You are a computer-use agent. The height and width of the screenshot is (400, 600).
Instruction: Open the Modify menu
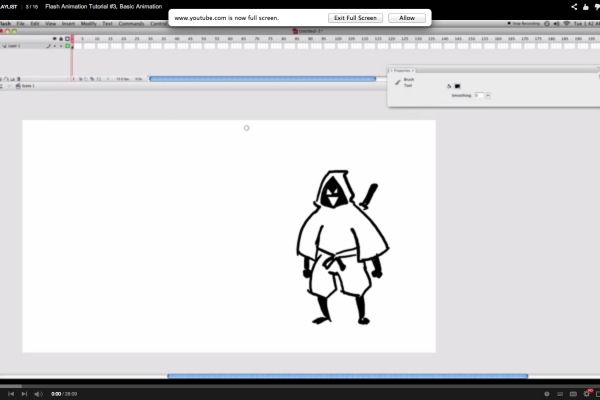coord(87,22)
